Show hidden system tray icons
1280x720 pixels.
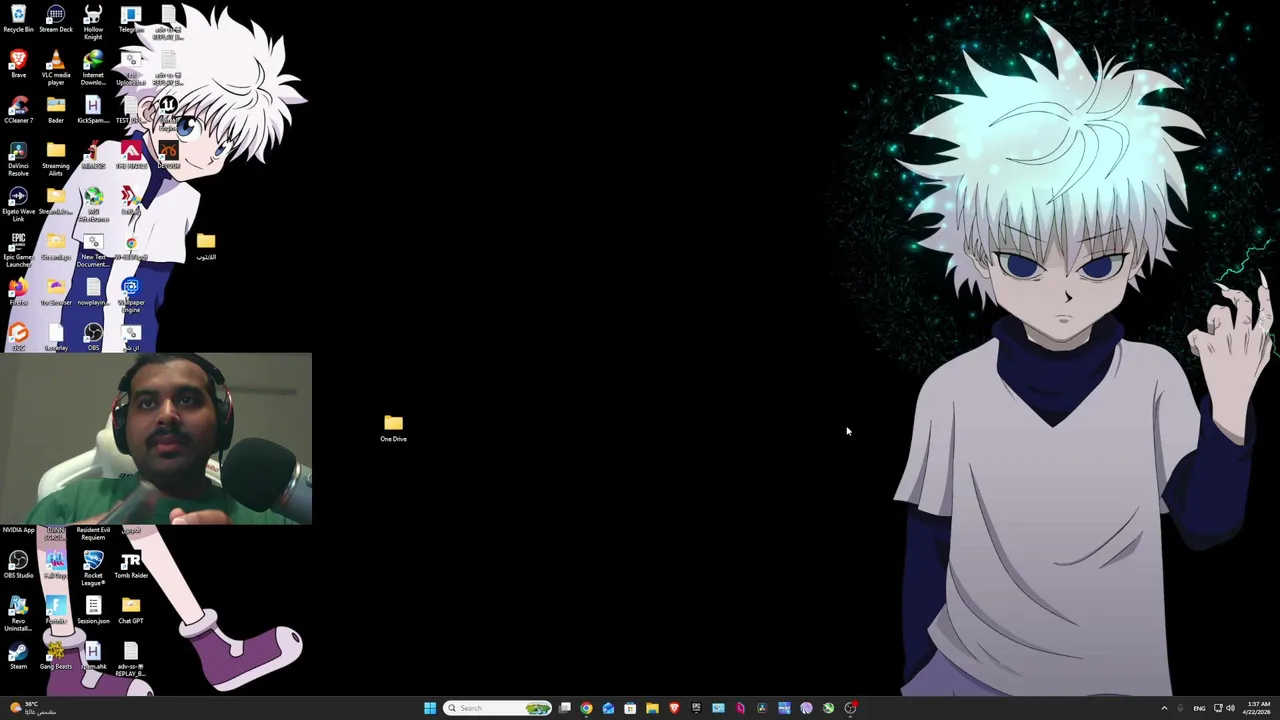point(1164,708)
